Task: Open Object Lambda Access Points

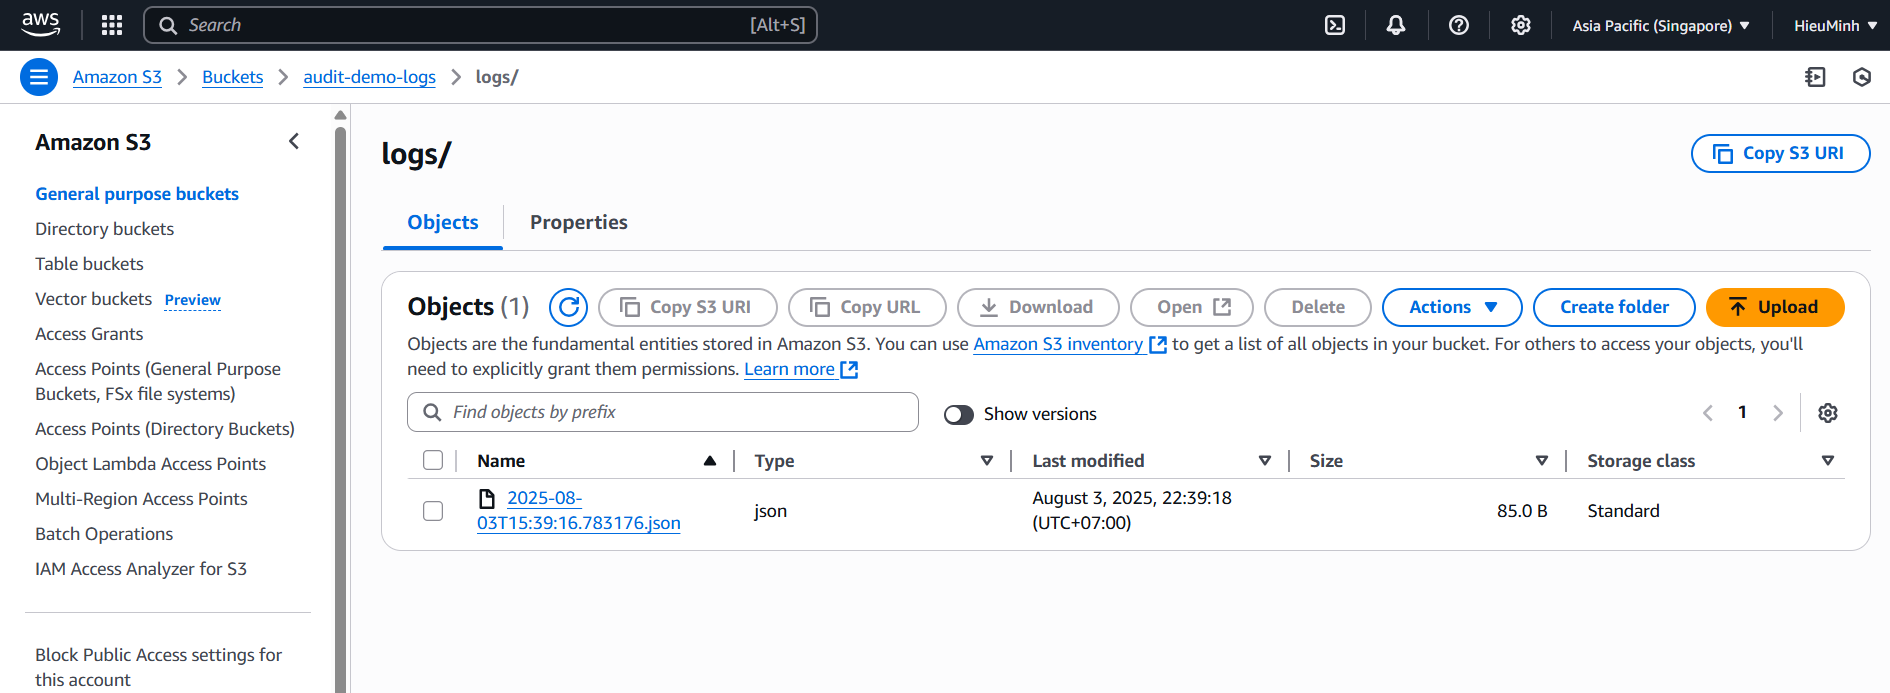Action: (x=151, y=464)
